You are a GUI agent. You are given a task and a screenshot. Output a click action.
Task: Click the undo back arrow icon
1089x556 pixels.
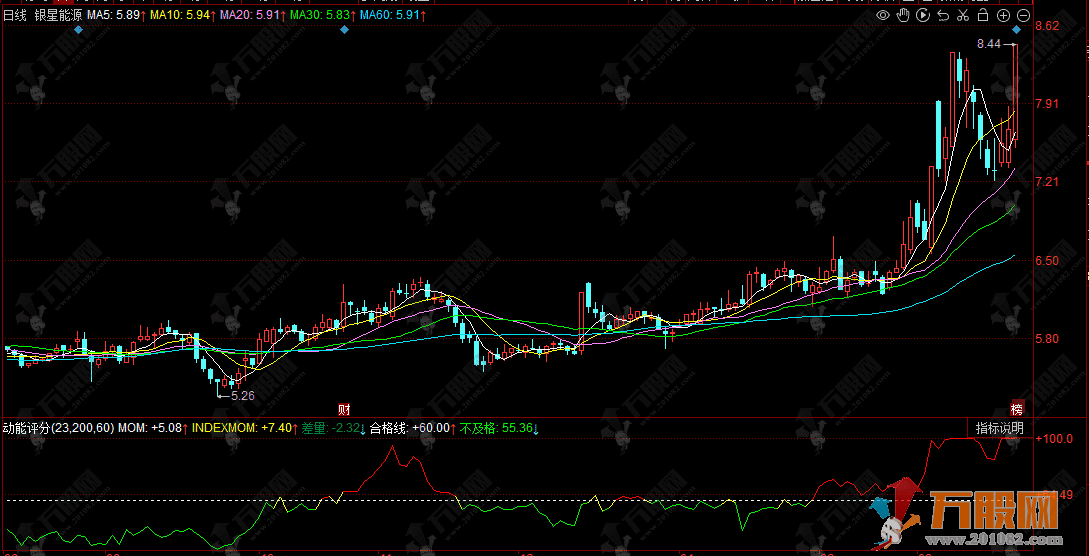[x=943, y=15]
